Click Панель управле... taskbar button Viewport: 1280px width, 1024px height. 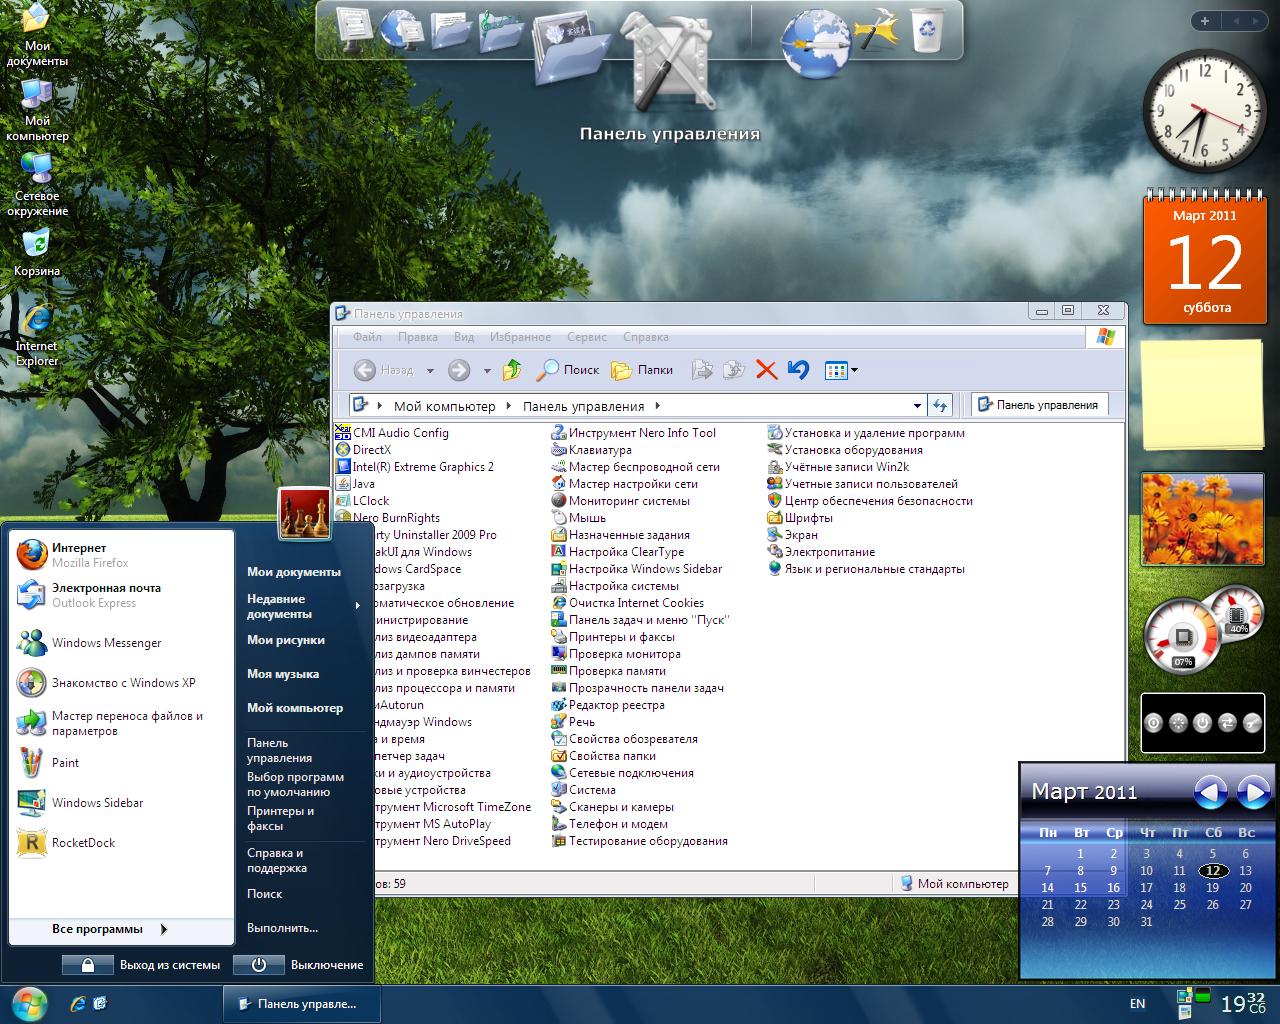tap(301, 1003)
